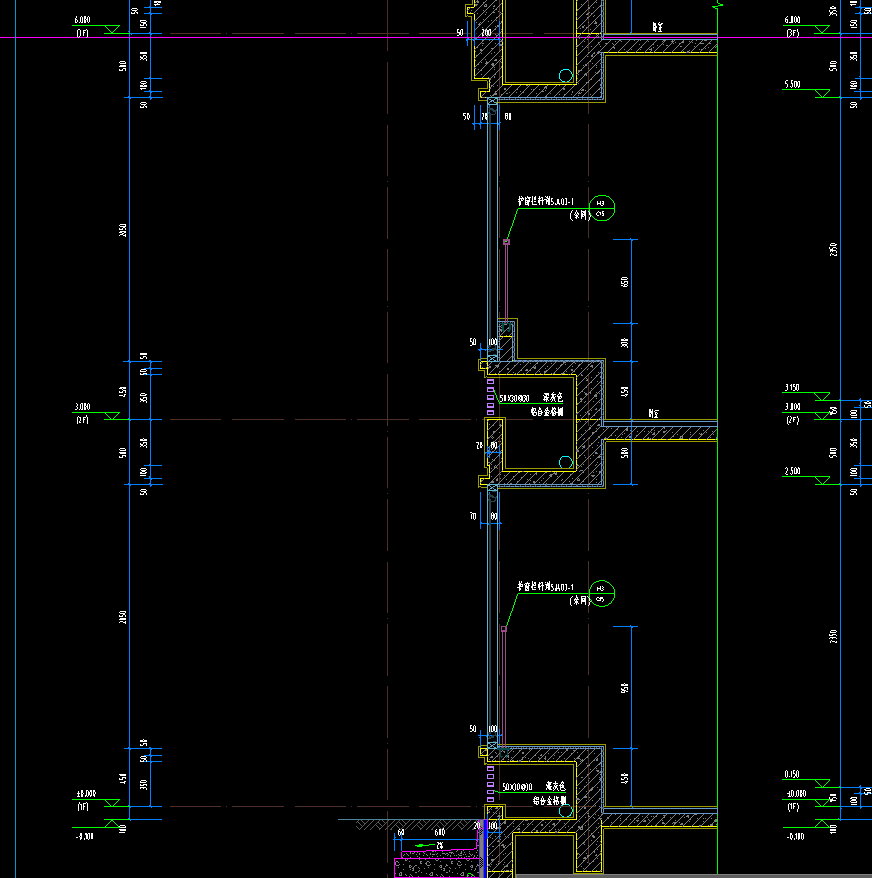Viewport: 872px width, 878px height.
Task: Select the green detail callout bubble above 2F
Action: coord(602,208)
